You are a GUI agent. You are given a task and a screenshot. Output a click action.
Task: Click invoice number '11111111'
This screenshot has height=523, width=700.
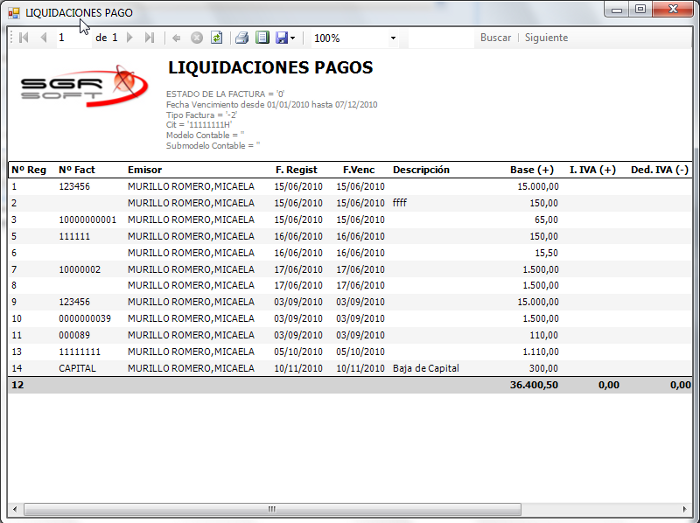(79, 352)
